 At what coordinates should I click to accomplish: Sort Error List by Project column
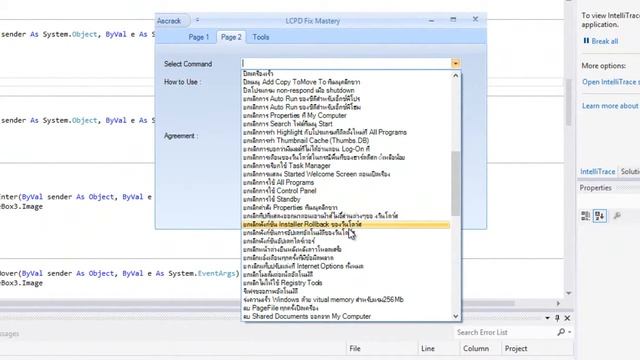pyautogui.click(x=537, y=349)
